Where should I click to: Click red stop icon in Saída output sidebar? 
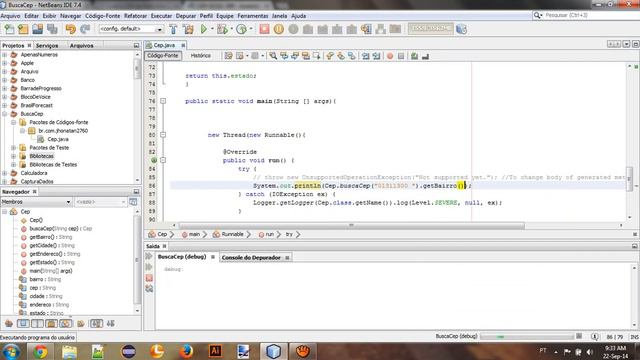pos(149,278)
